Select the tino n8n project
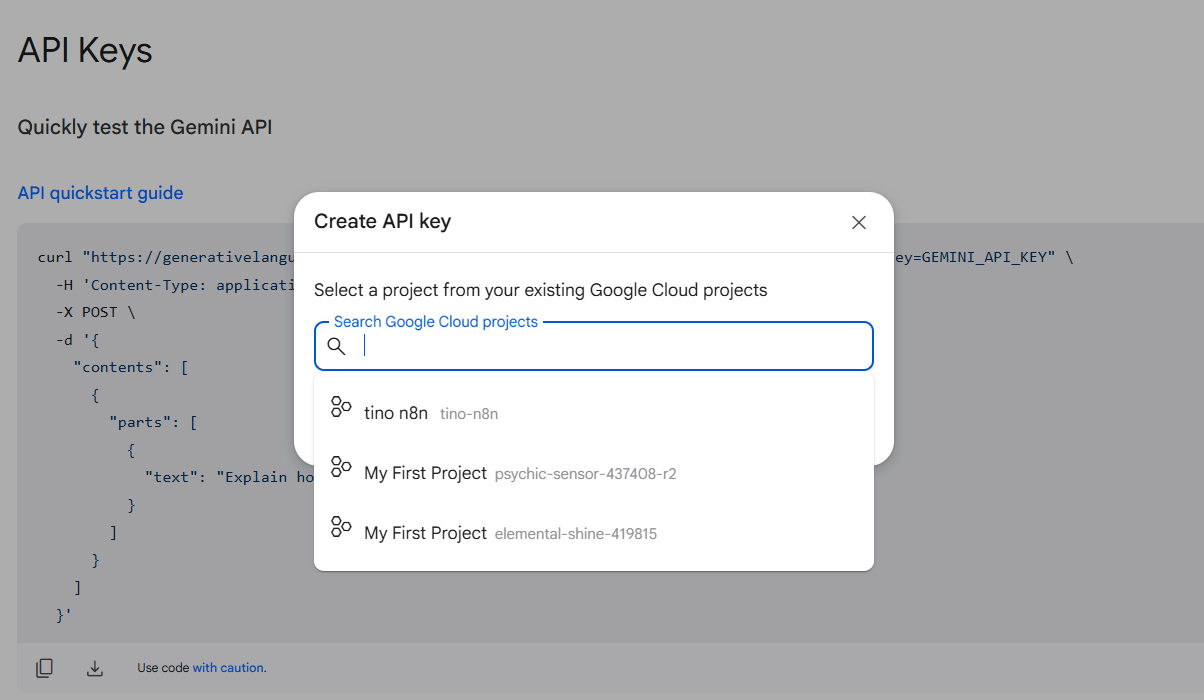 click(x=594, y=412)
